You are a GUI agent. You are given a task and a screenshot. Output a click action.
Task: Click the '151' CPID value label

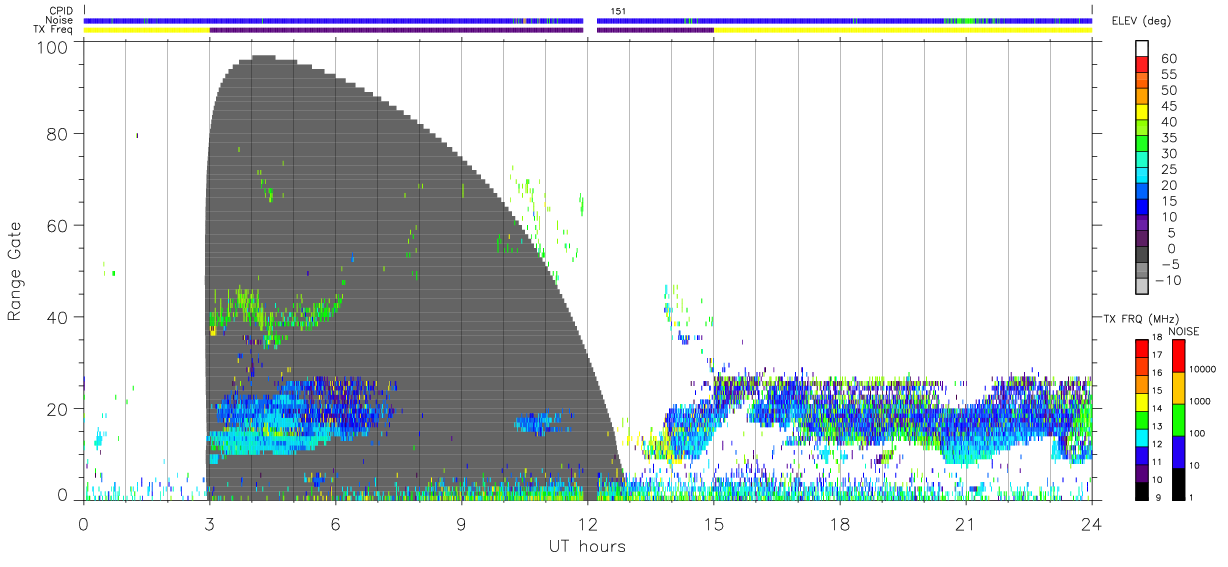[618, 11]
